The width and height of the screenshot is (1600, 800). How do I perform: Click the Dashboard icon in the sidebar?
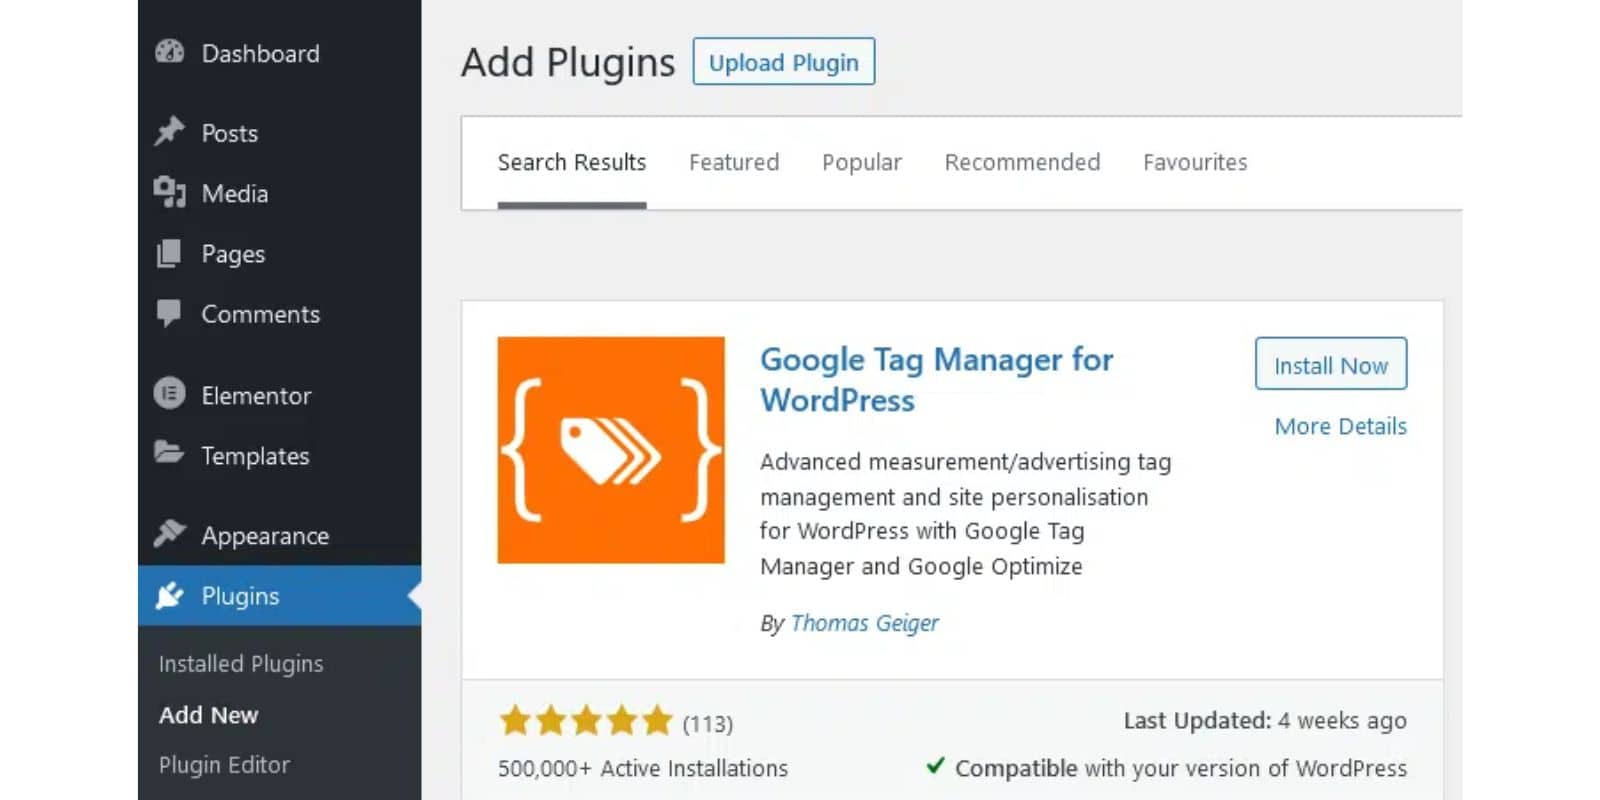coord(171,50)
